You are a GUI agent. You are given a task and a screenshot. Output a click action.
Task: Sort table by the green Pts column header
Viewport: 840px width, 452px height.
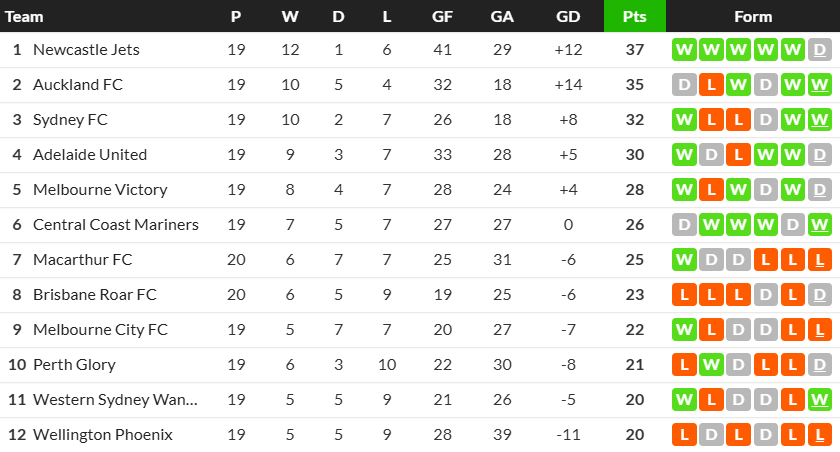tap(635, 17)
